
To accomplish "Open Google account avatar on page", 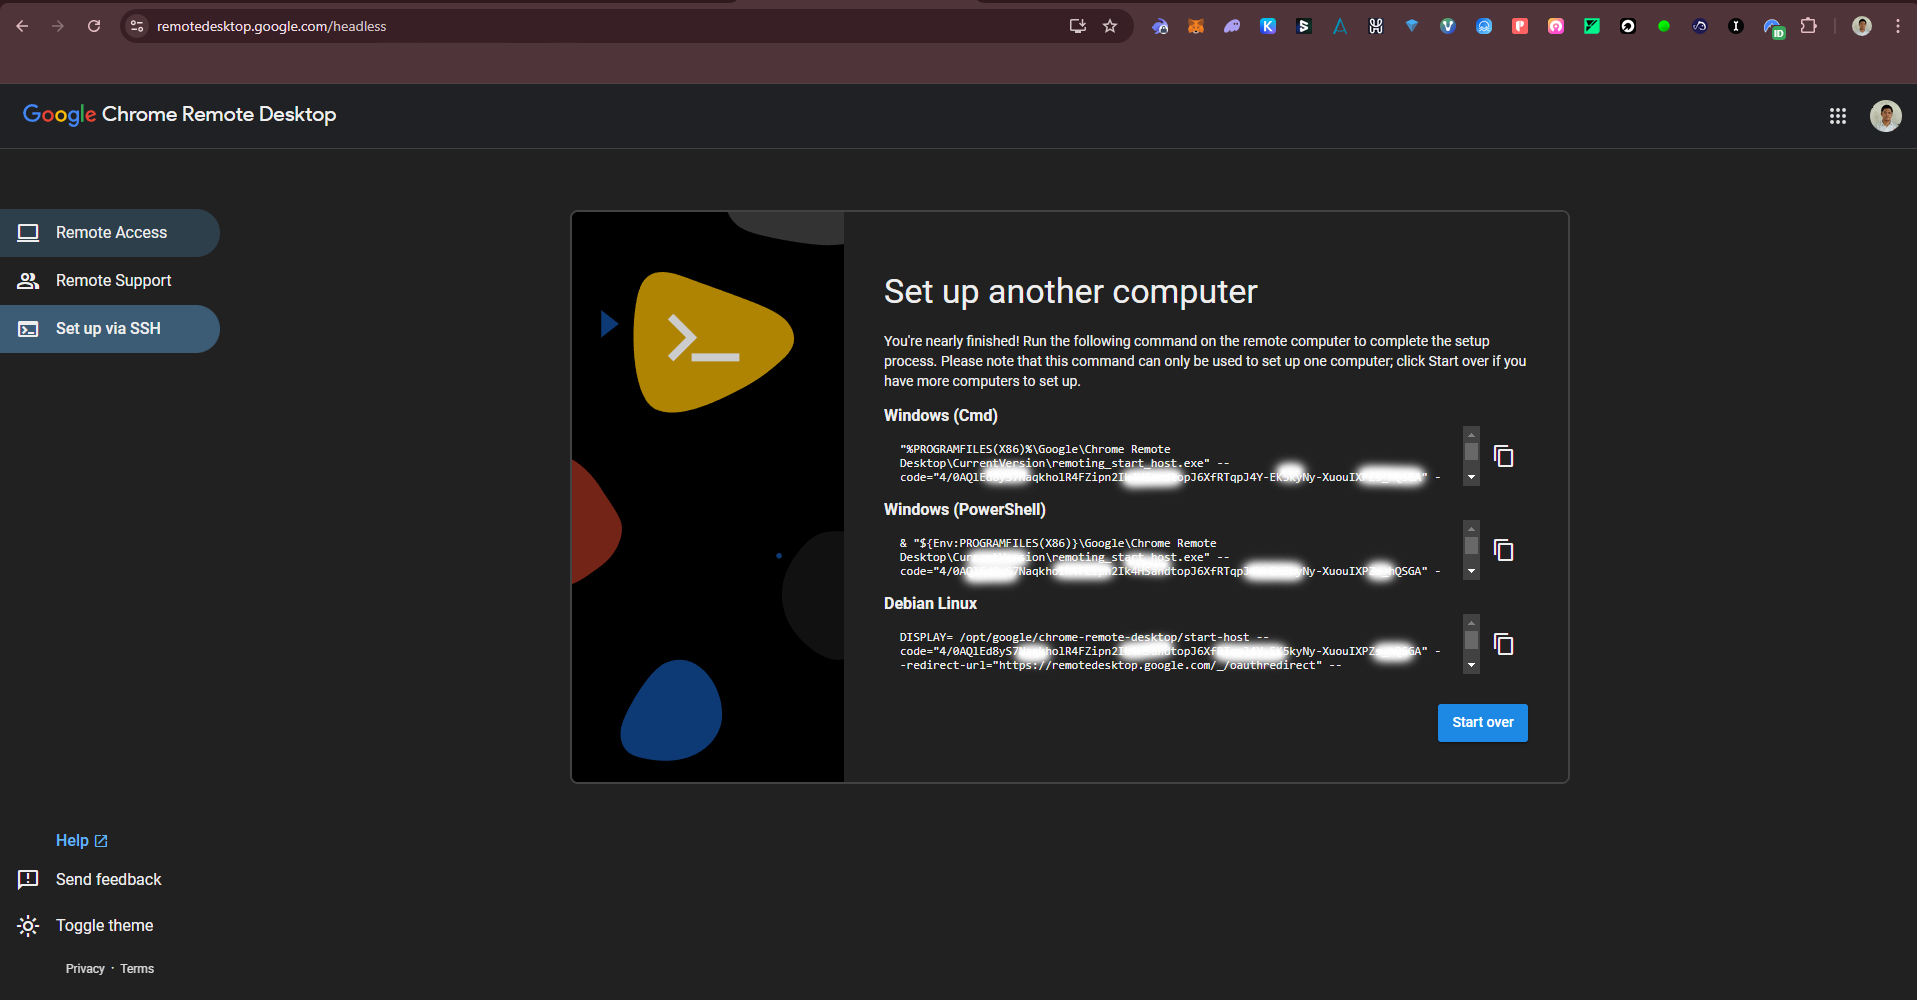I will point(1885,116).
